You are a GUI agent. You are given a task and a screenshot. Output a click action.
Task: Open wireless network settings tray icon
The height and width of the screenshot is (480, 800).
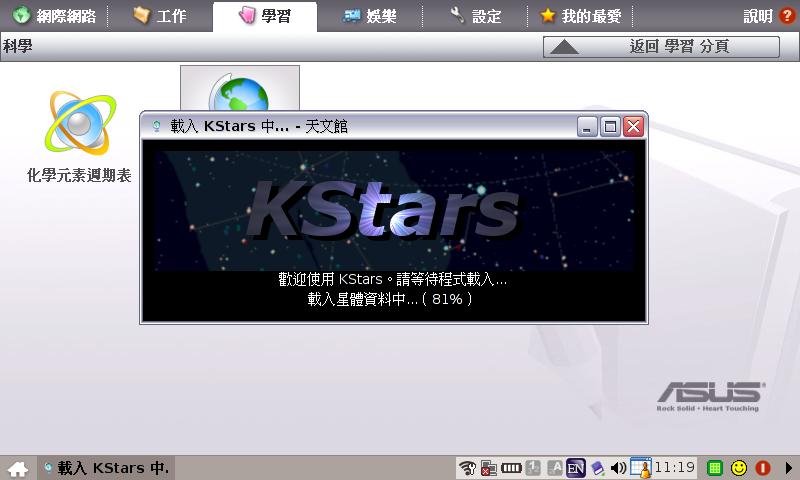coord(467,468)
